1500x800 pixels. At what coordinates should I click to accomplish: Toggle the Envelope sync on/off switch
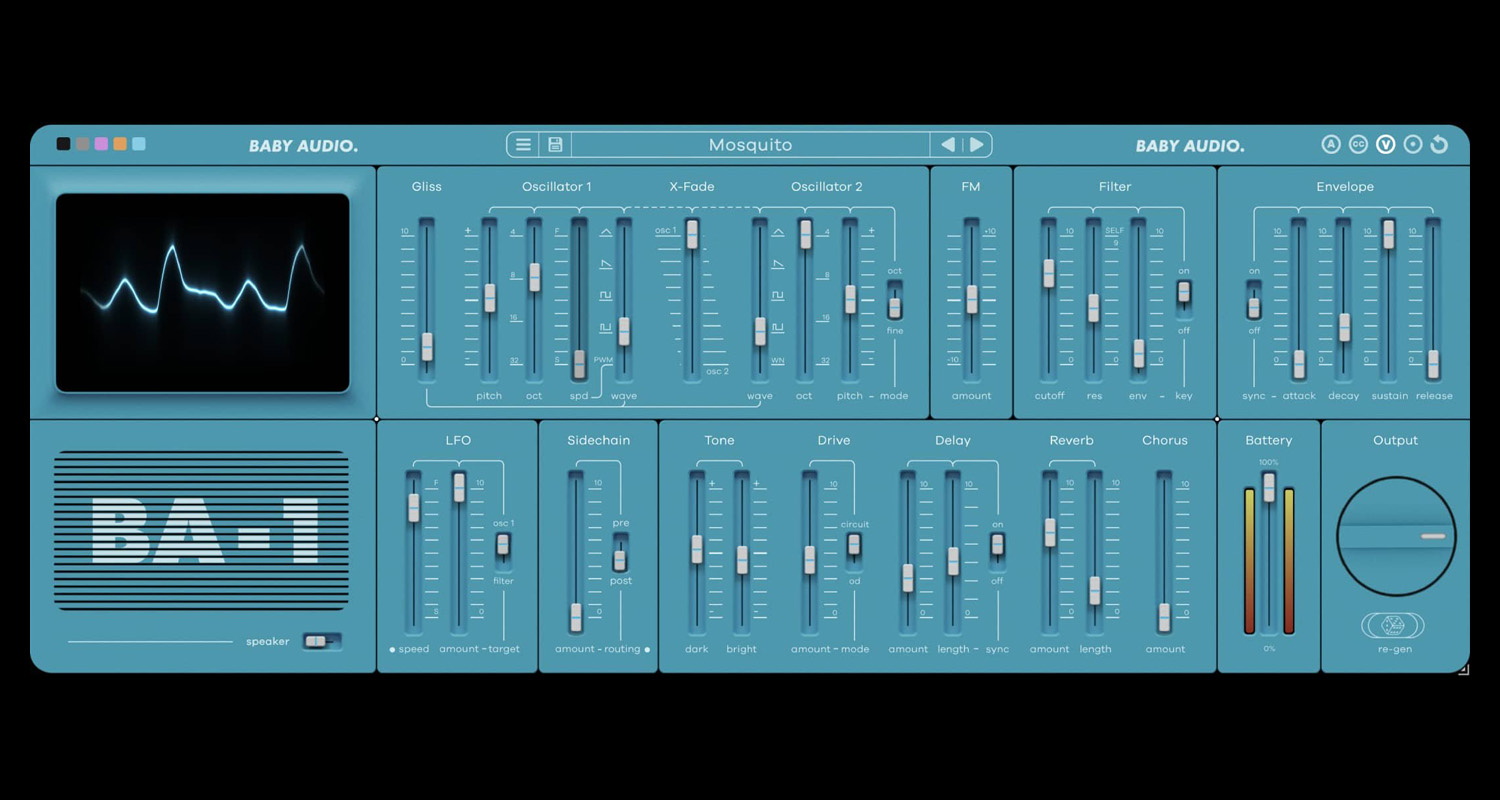[x=1254, y=299]
